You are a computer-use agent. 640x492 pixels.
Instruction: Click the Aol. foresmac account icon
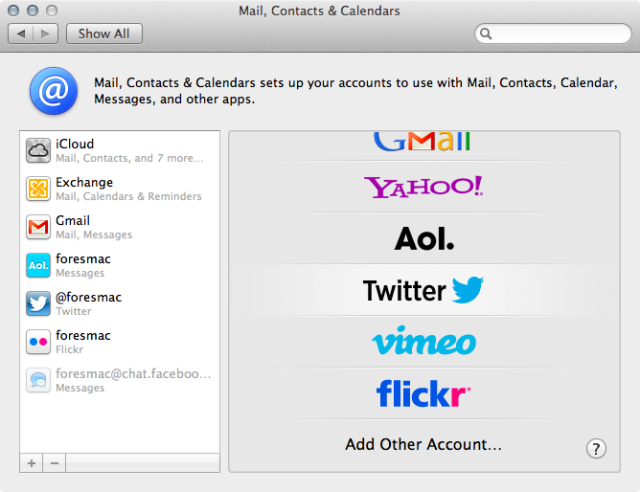pos(38,265)
